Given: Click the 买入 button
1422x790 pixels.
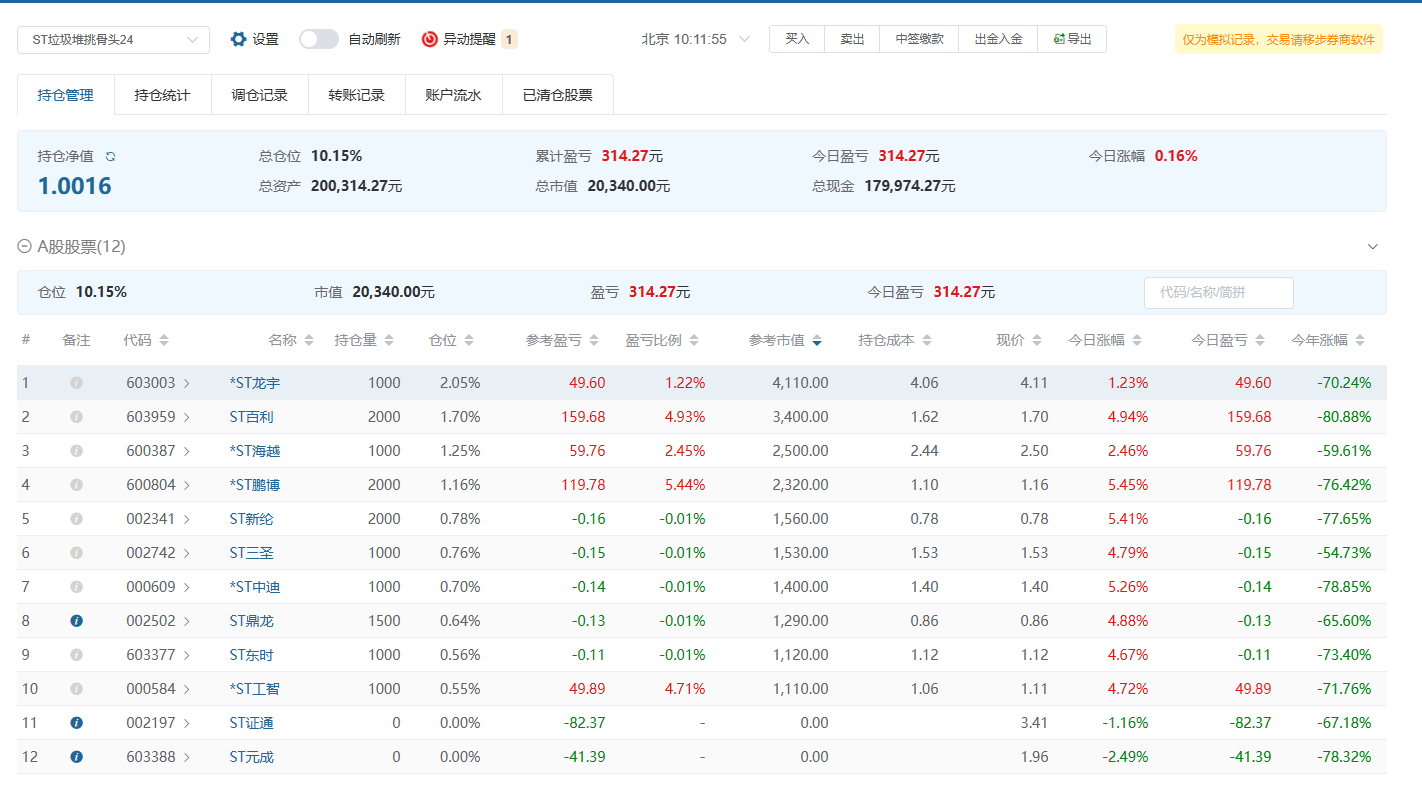Looking at the screenshot, I should coord(796,39).
